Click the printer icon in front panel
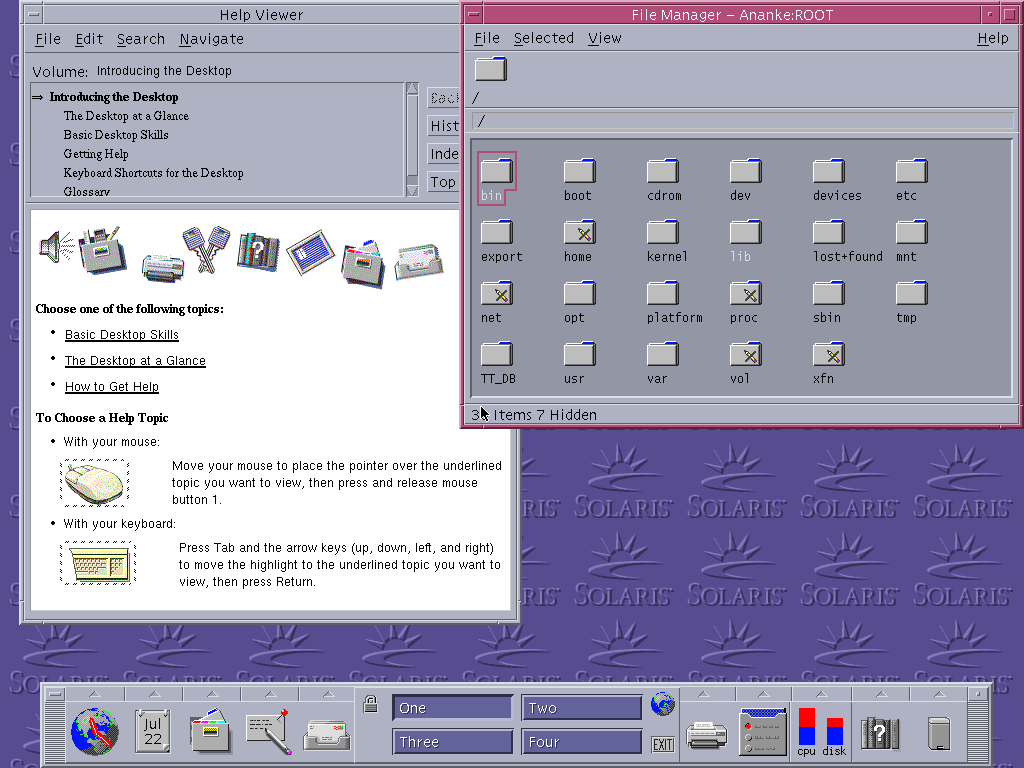1024x768 pixels. click(707, 736)
